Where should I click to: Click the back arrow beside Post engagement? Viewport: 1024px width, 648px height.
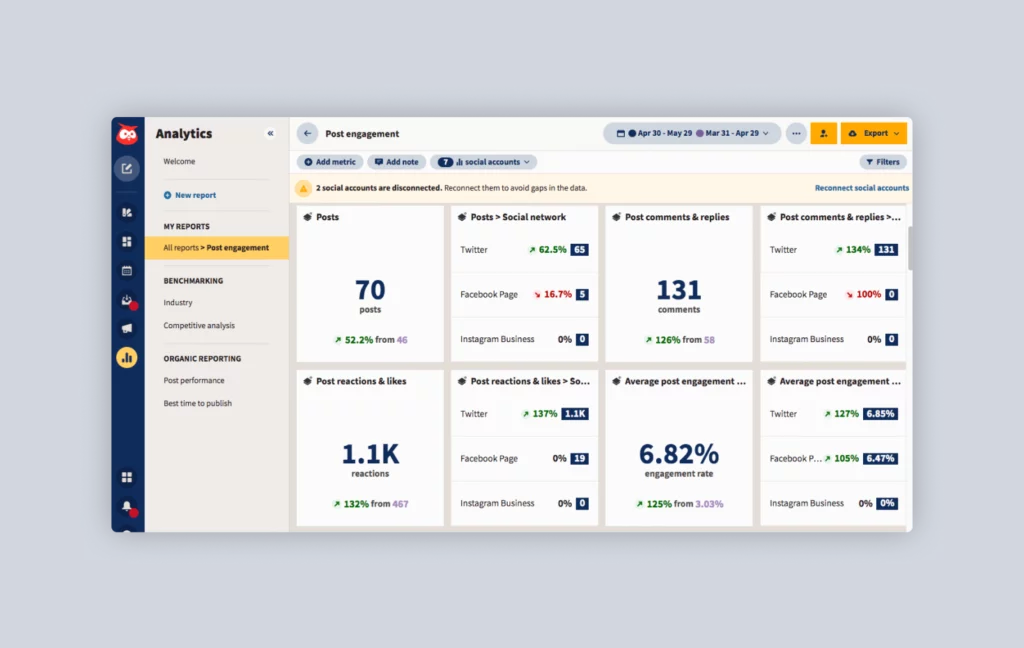(x=308, y=133)
